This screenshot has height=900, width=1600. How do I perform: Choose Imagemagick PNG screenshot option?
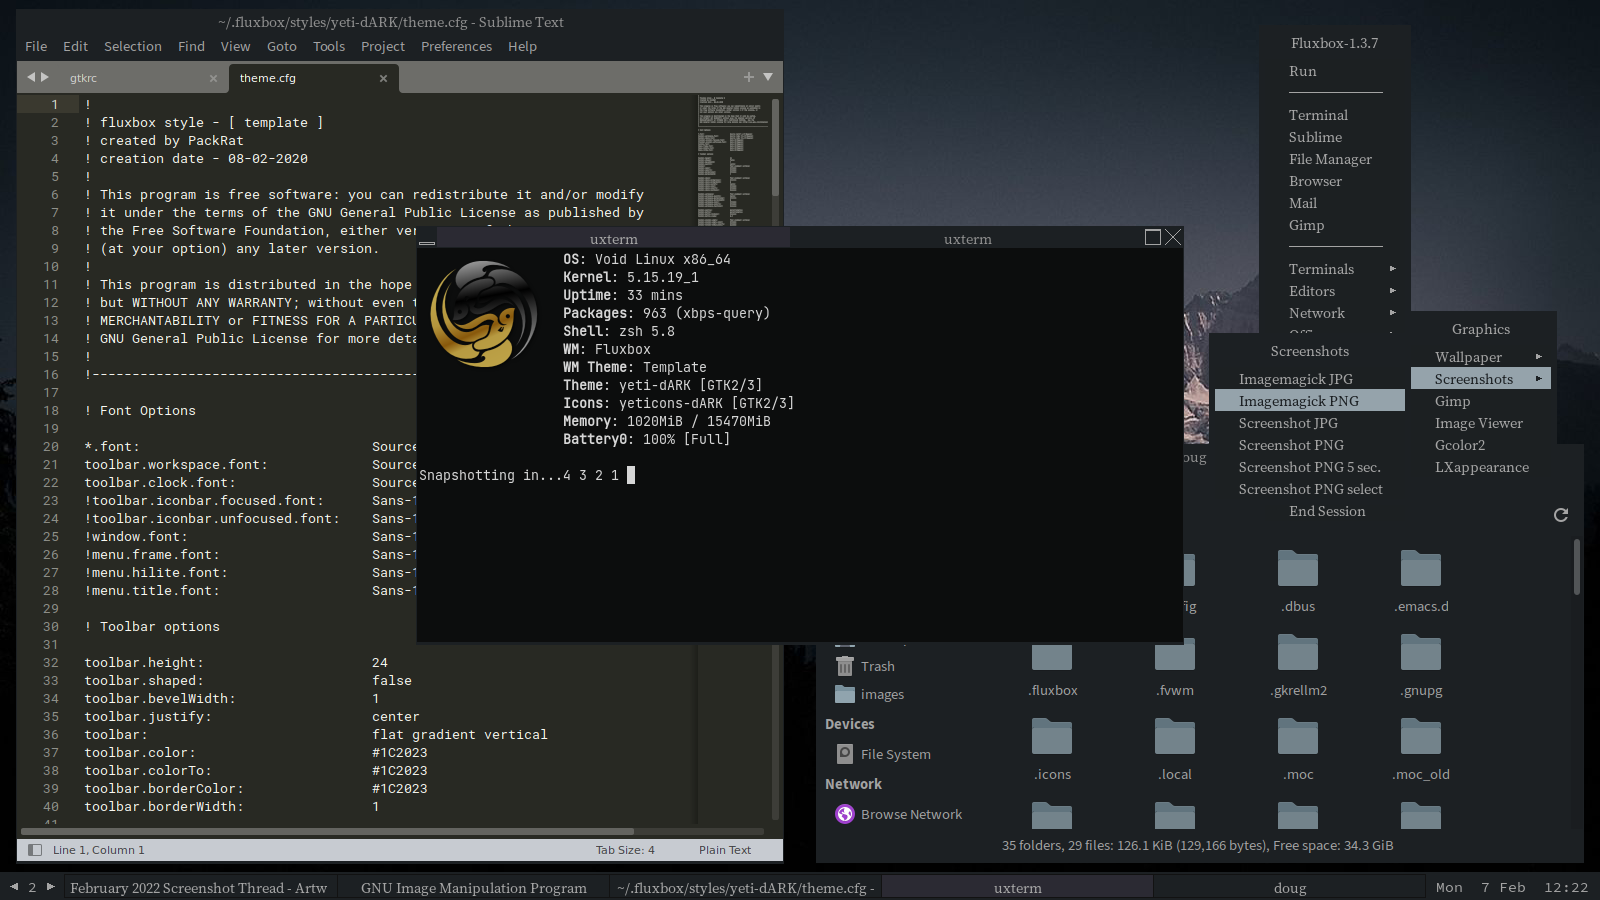click(1310, 401)
